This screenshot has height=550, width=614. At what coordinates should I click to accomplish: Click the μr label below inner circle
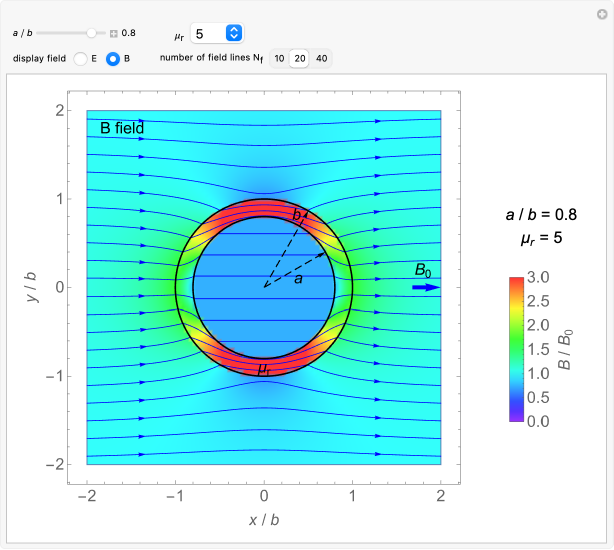264,369
